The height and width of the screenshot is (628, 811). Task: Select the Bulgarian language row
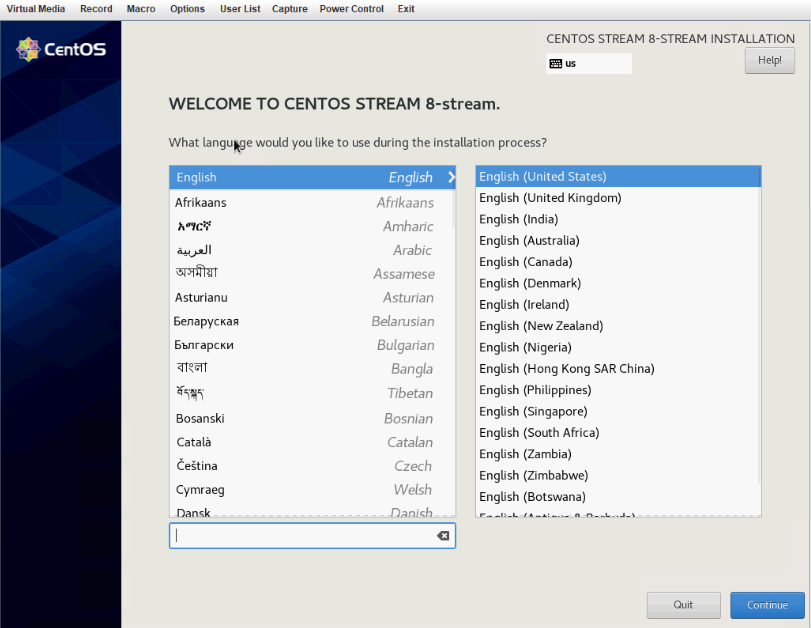[x=312, y=345]
